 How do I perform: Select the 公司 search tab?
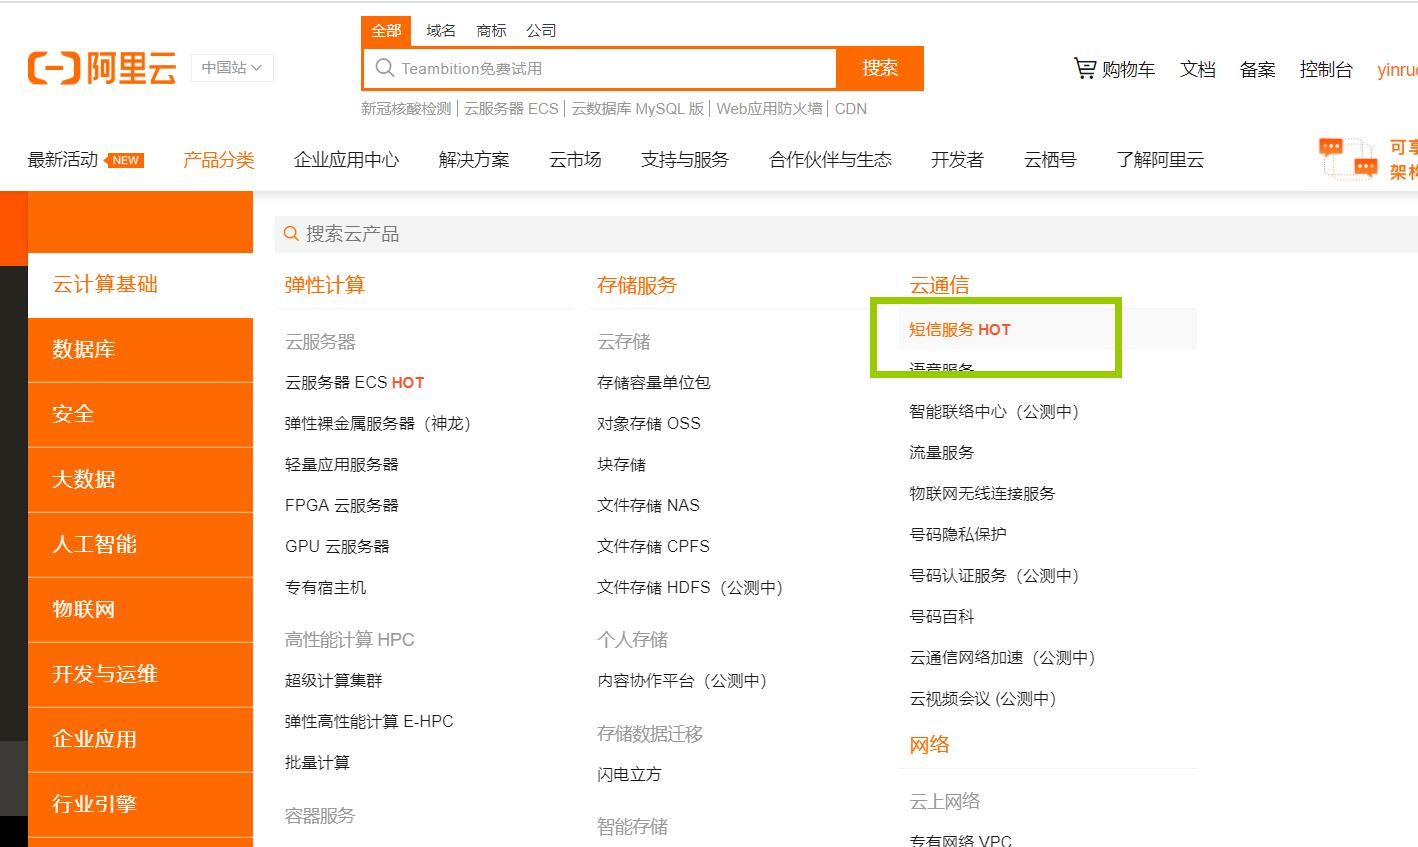tap(541, 31)
